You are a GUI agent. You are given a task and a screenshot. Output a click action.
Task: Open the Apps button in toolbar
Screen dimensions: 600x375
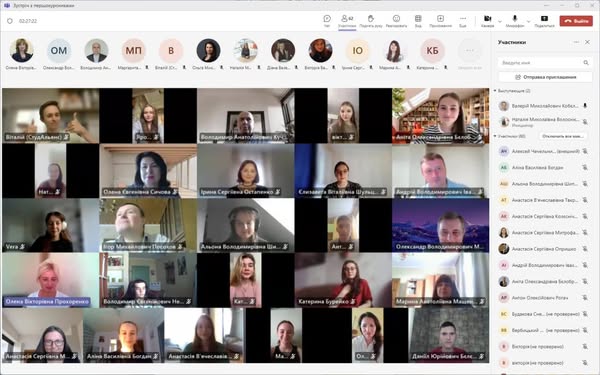(440, 21)
